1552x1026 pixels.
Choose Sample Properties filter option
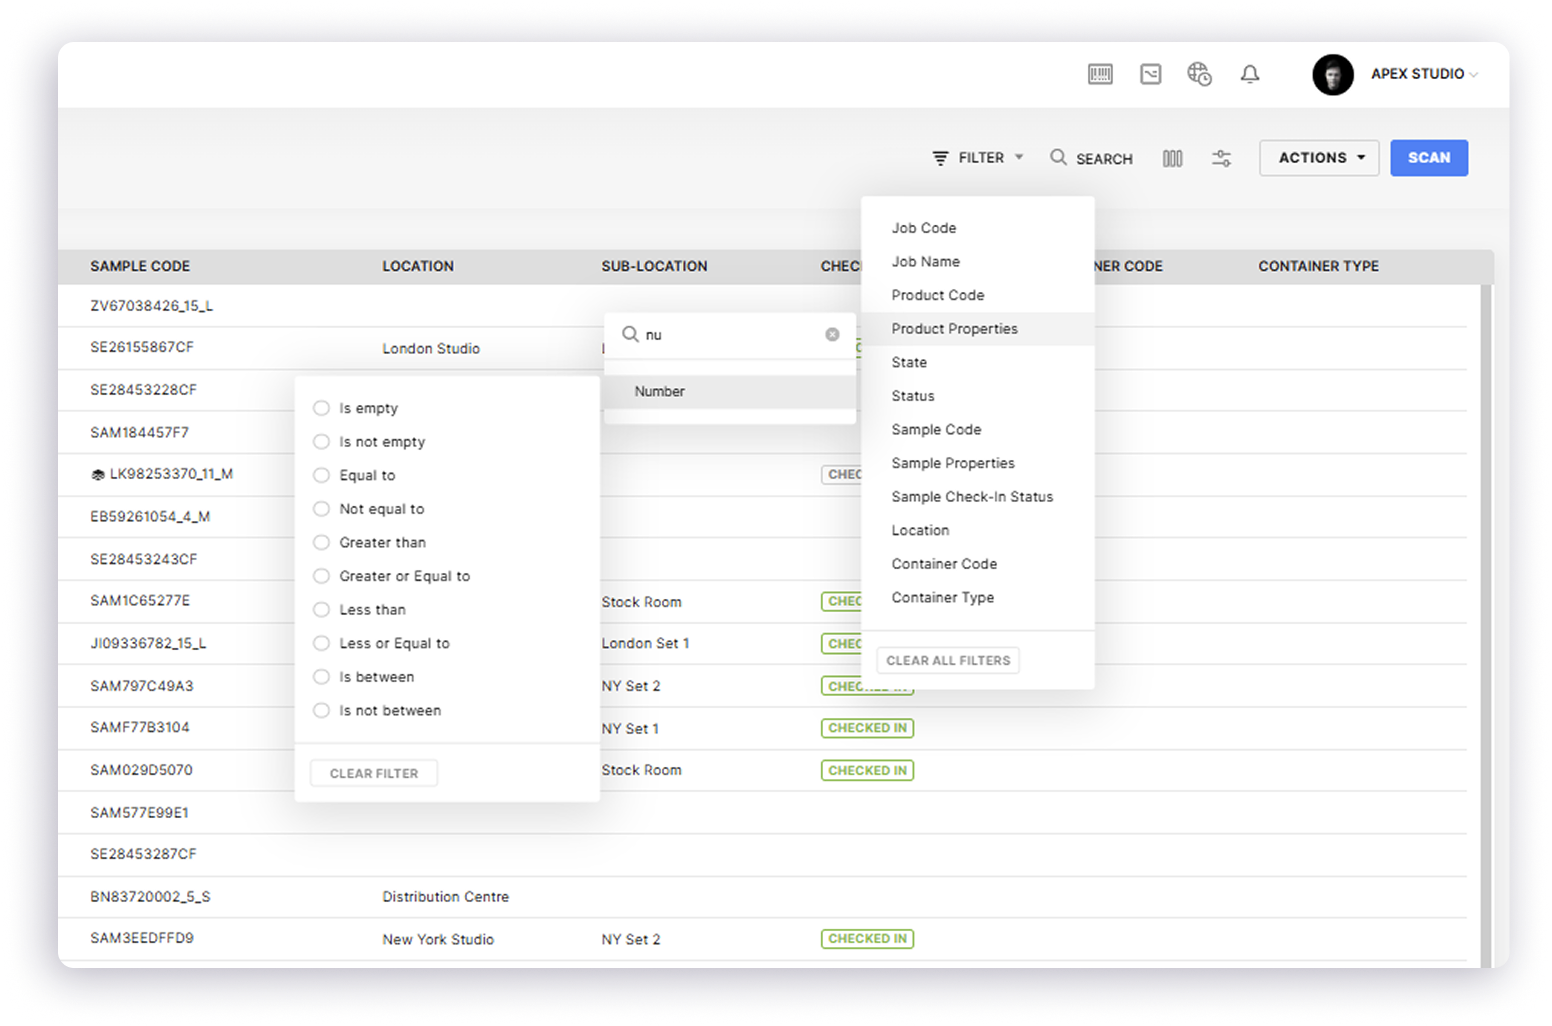(977, 463)
